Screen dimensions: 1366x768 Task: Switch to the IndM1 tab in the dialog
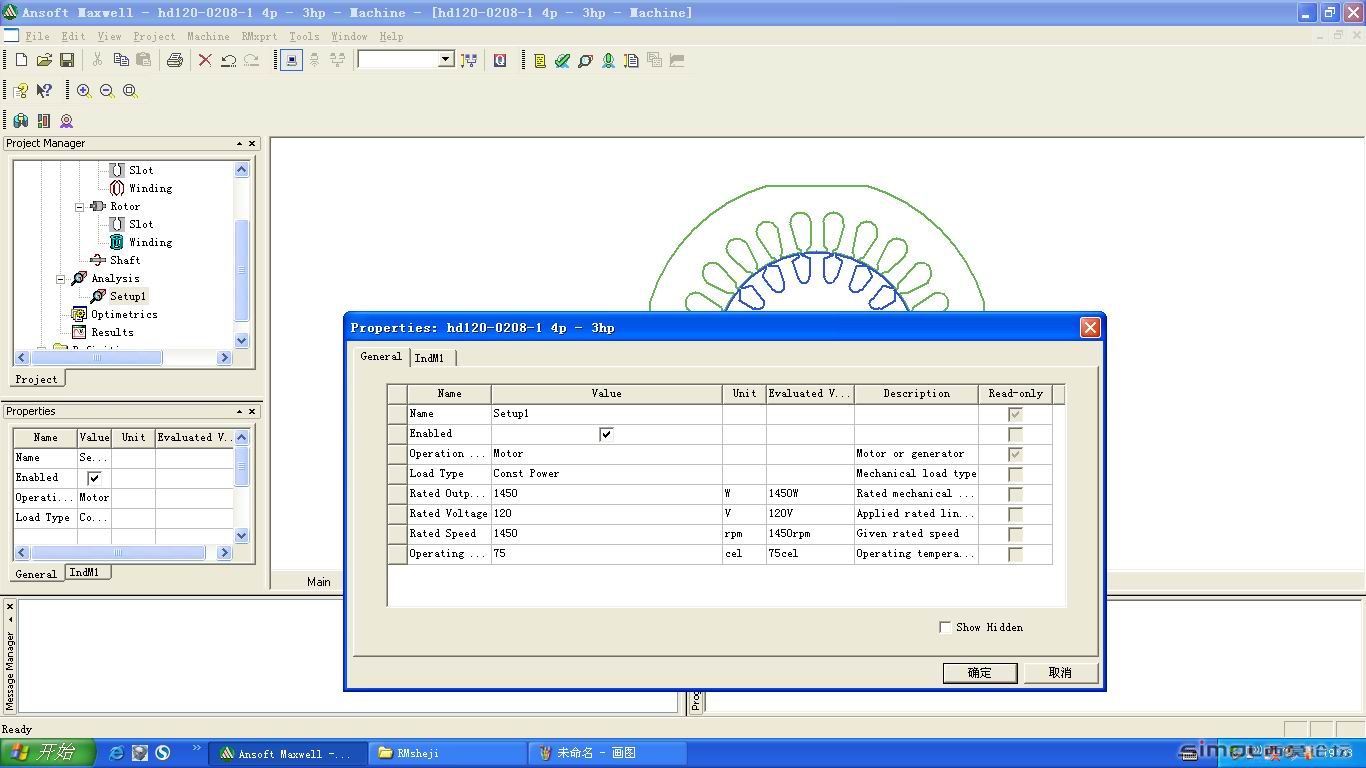430,357
